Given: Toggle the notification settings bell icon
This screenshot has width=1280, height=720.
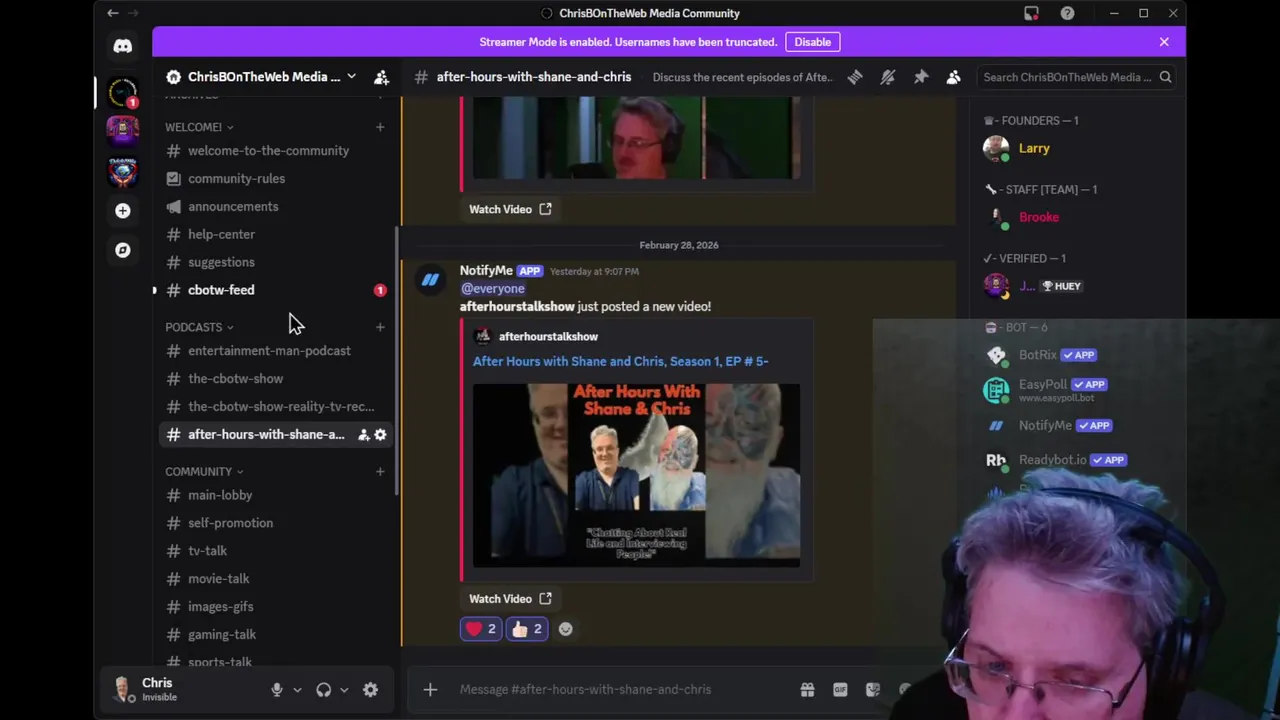Looking at the screenshot, I should coord(888,77).
